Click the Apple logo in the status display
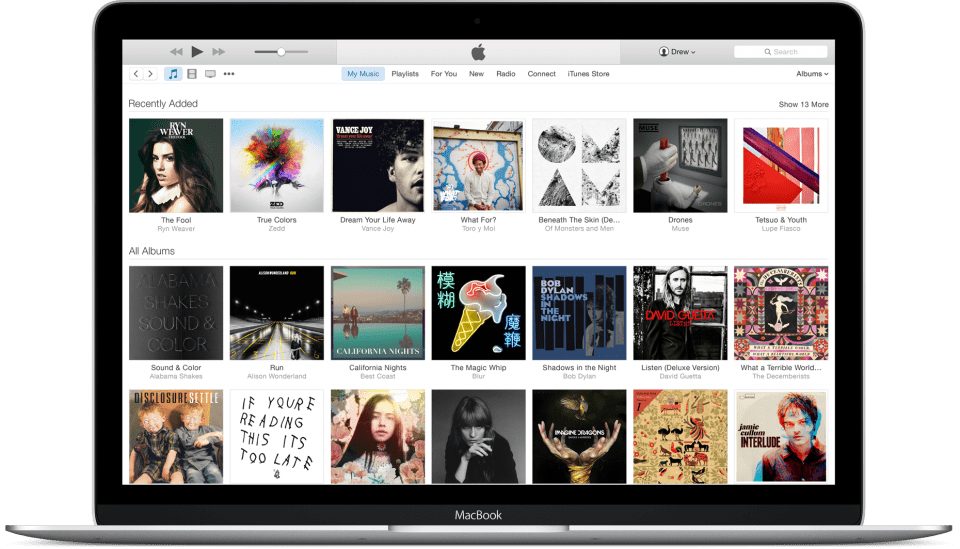Screen dimensions: 960x549 coord(478,52)
